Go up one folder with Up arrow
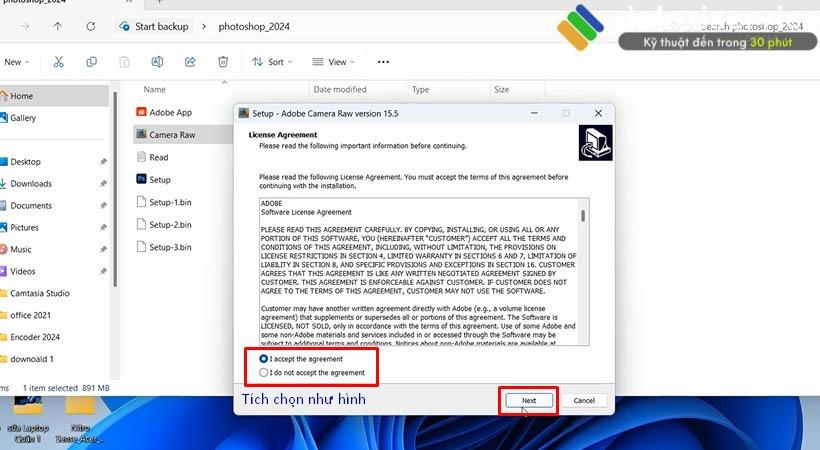 [58, 26]
